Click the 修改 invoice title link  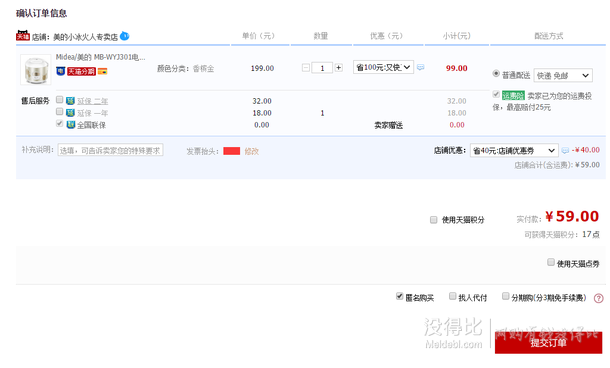click(x=251, y=151)
